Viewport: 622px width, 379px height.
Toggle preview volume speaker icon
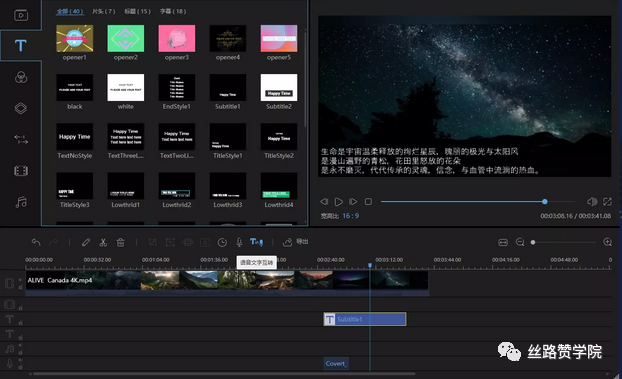(592, 202)
